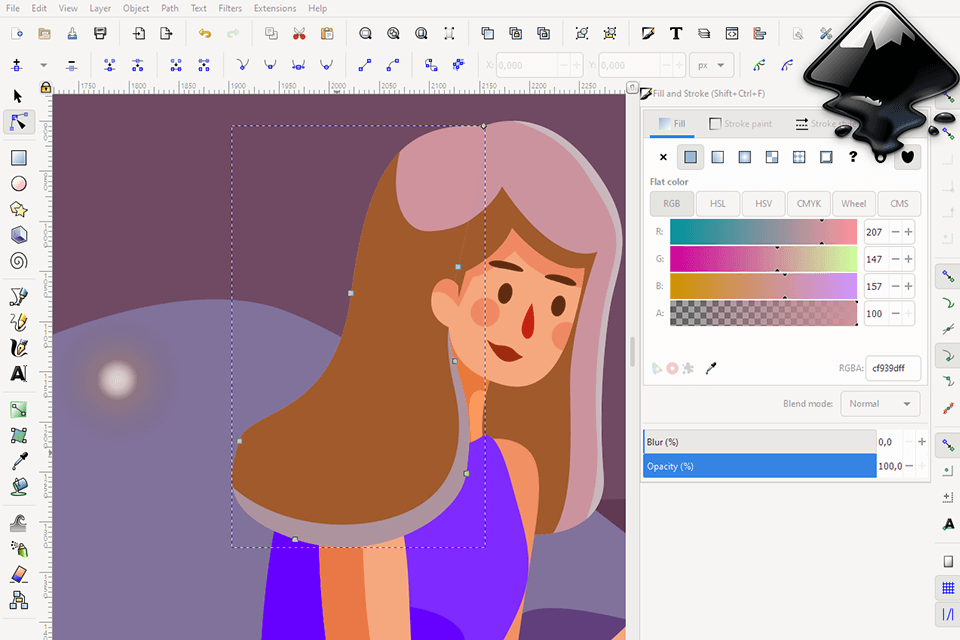The height and width of the screenshot is (640, 960).
Task: Select the Rectangle tool
Action: pos(18,158)
